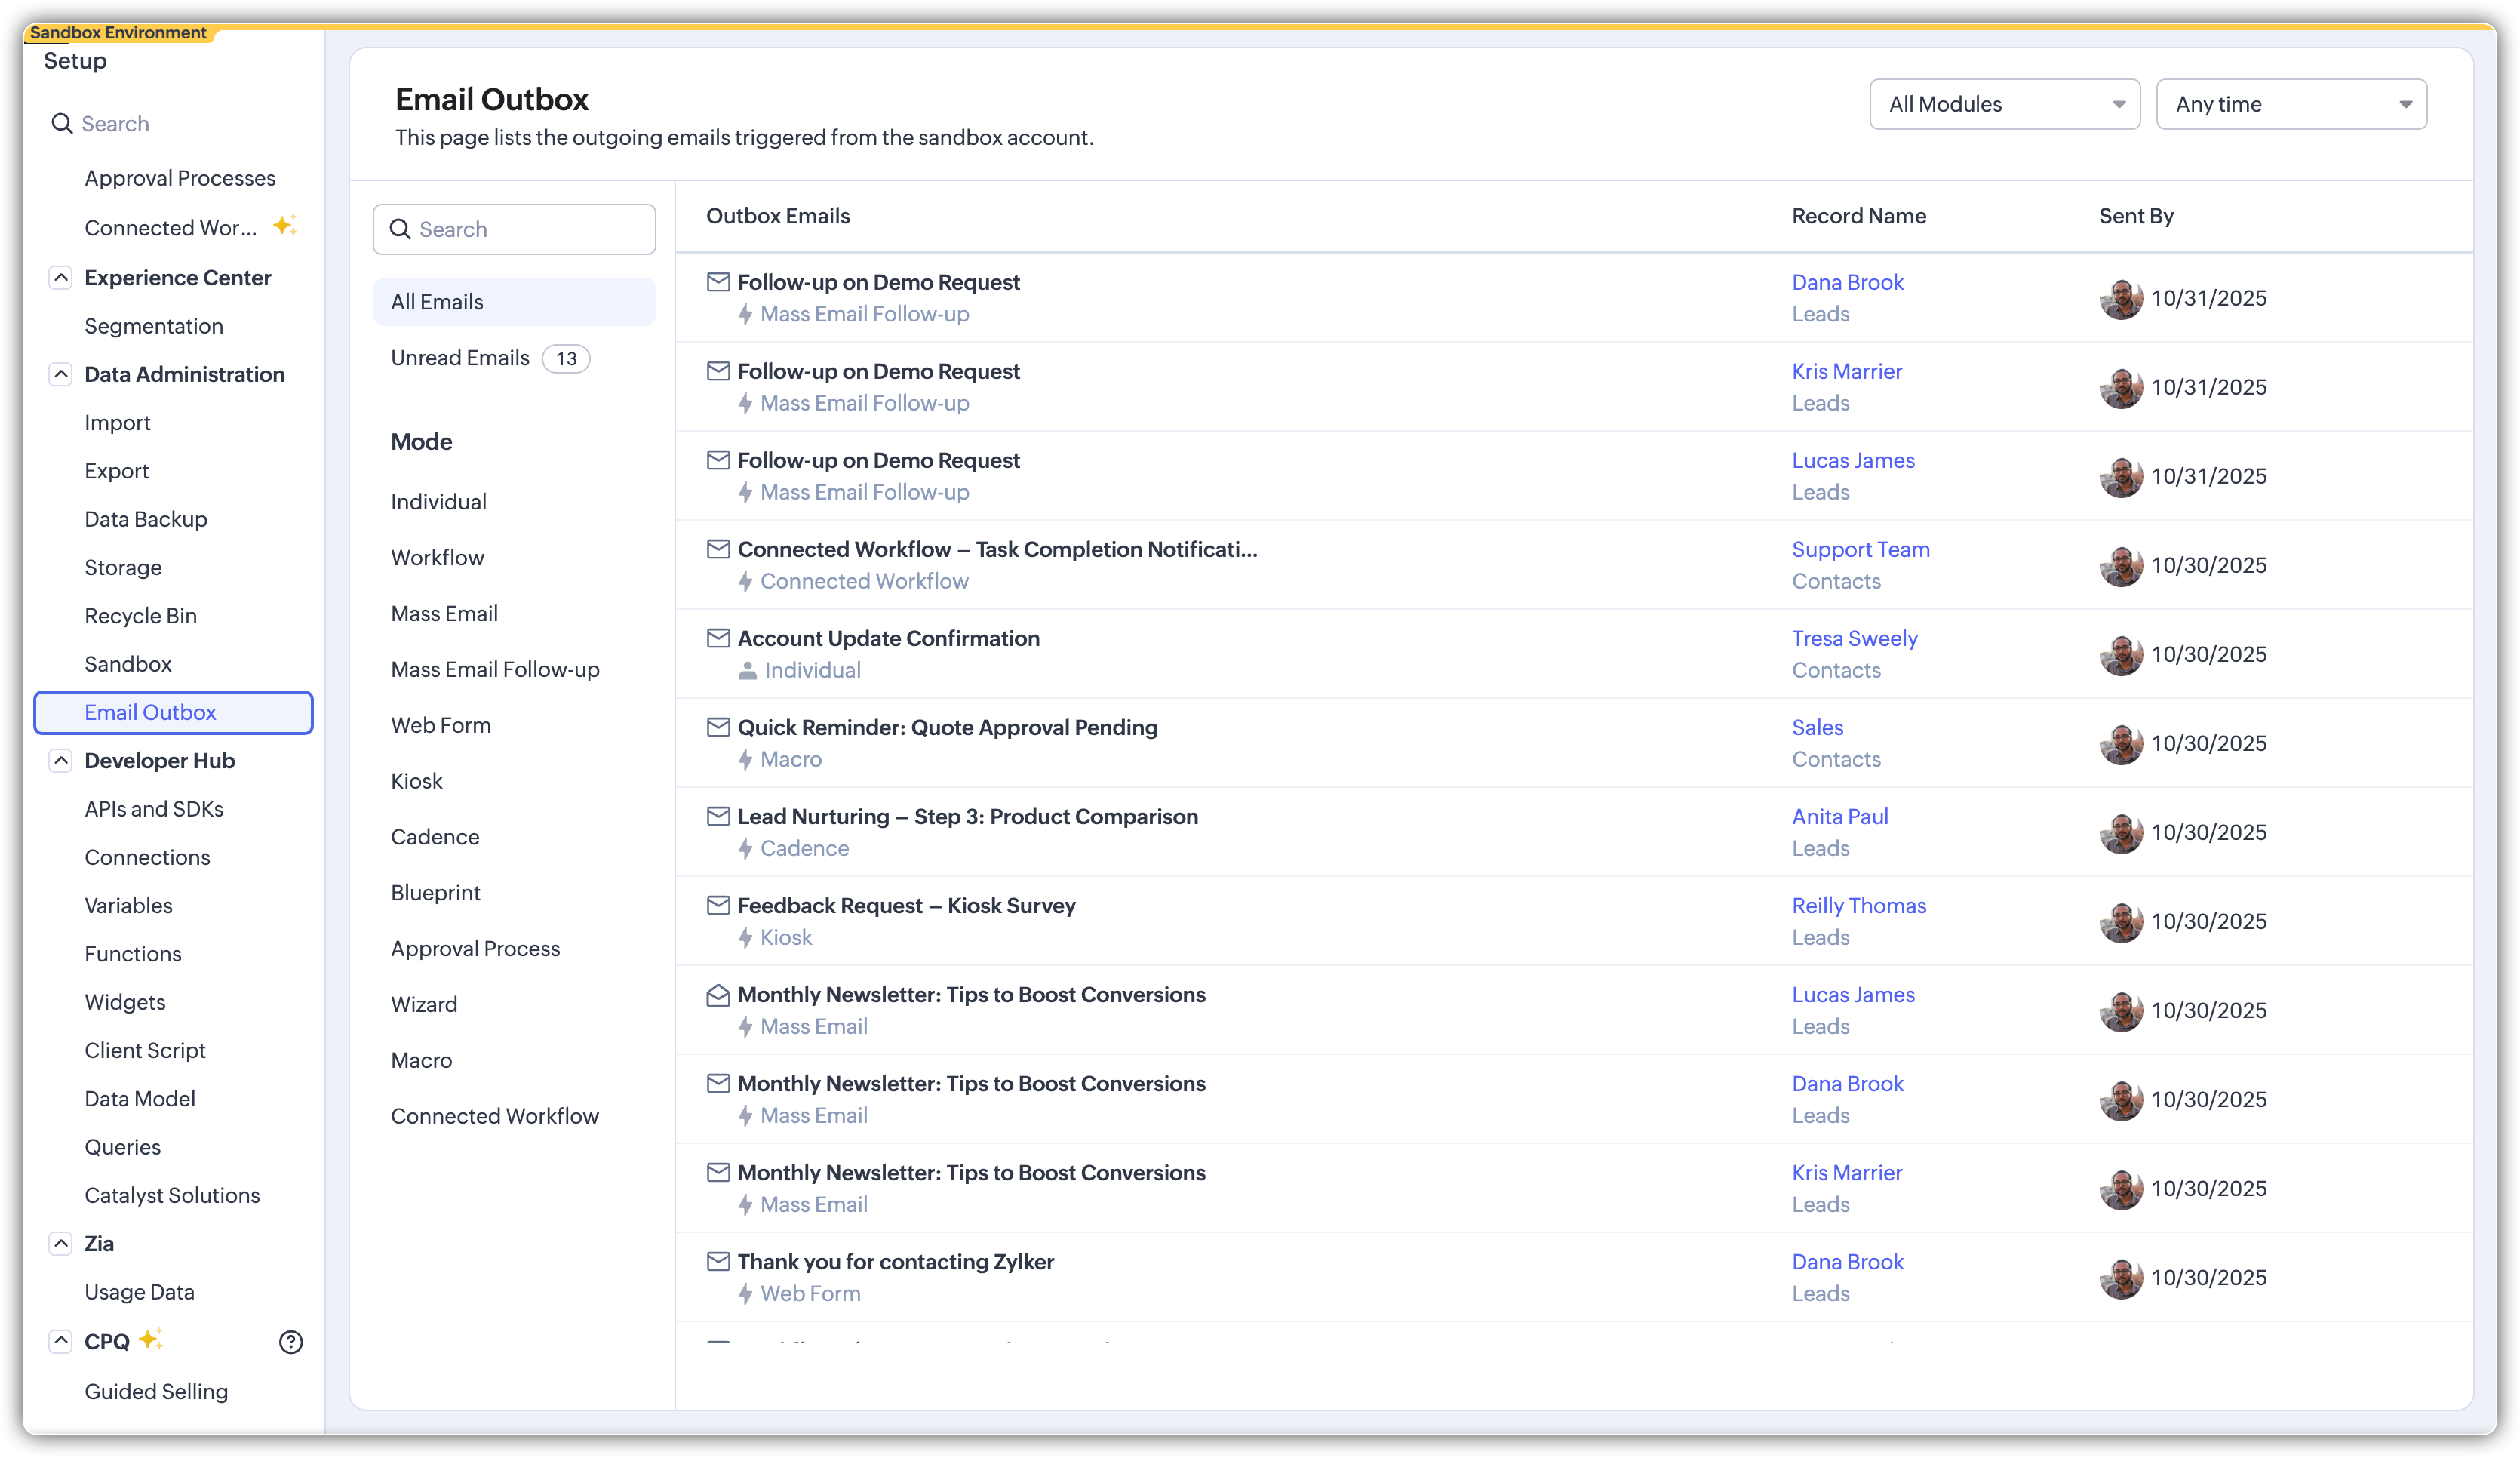Screen dimensions: 2520x1458
Task: Open the All Modules dropdown
Action: click(2004, 104)
